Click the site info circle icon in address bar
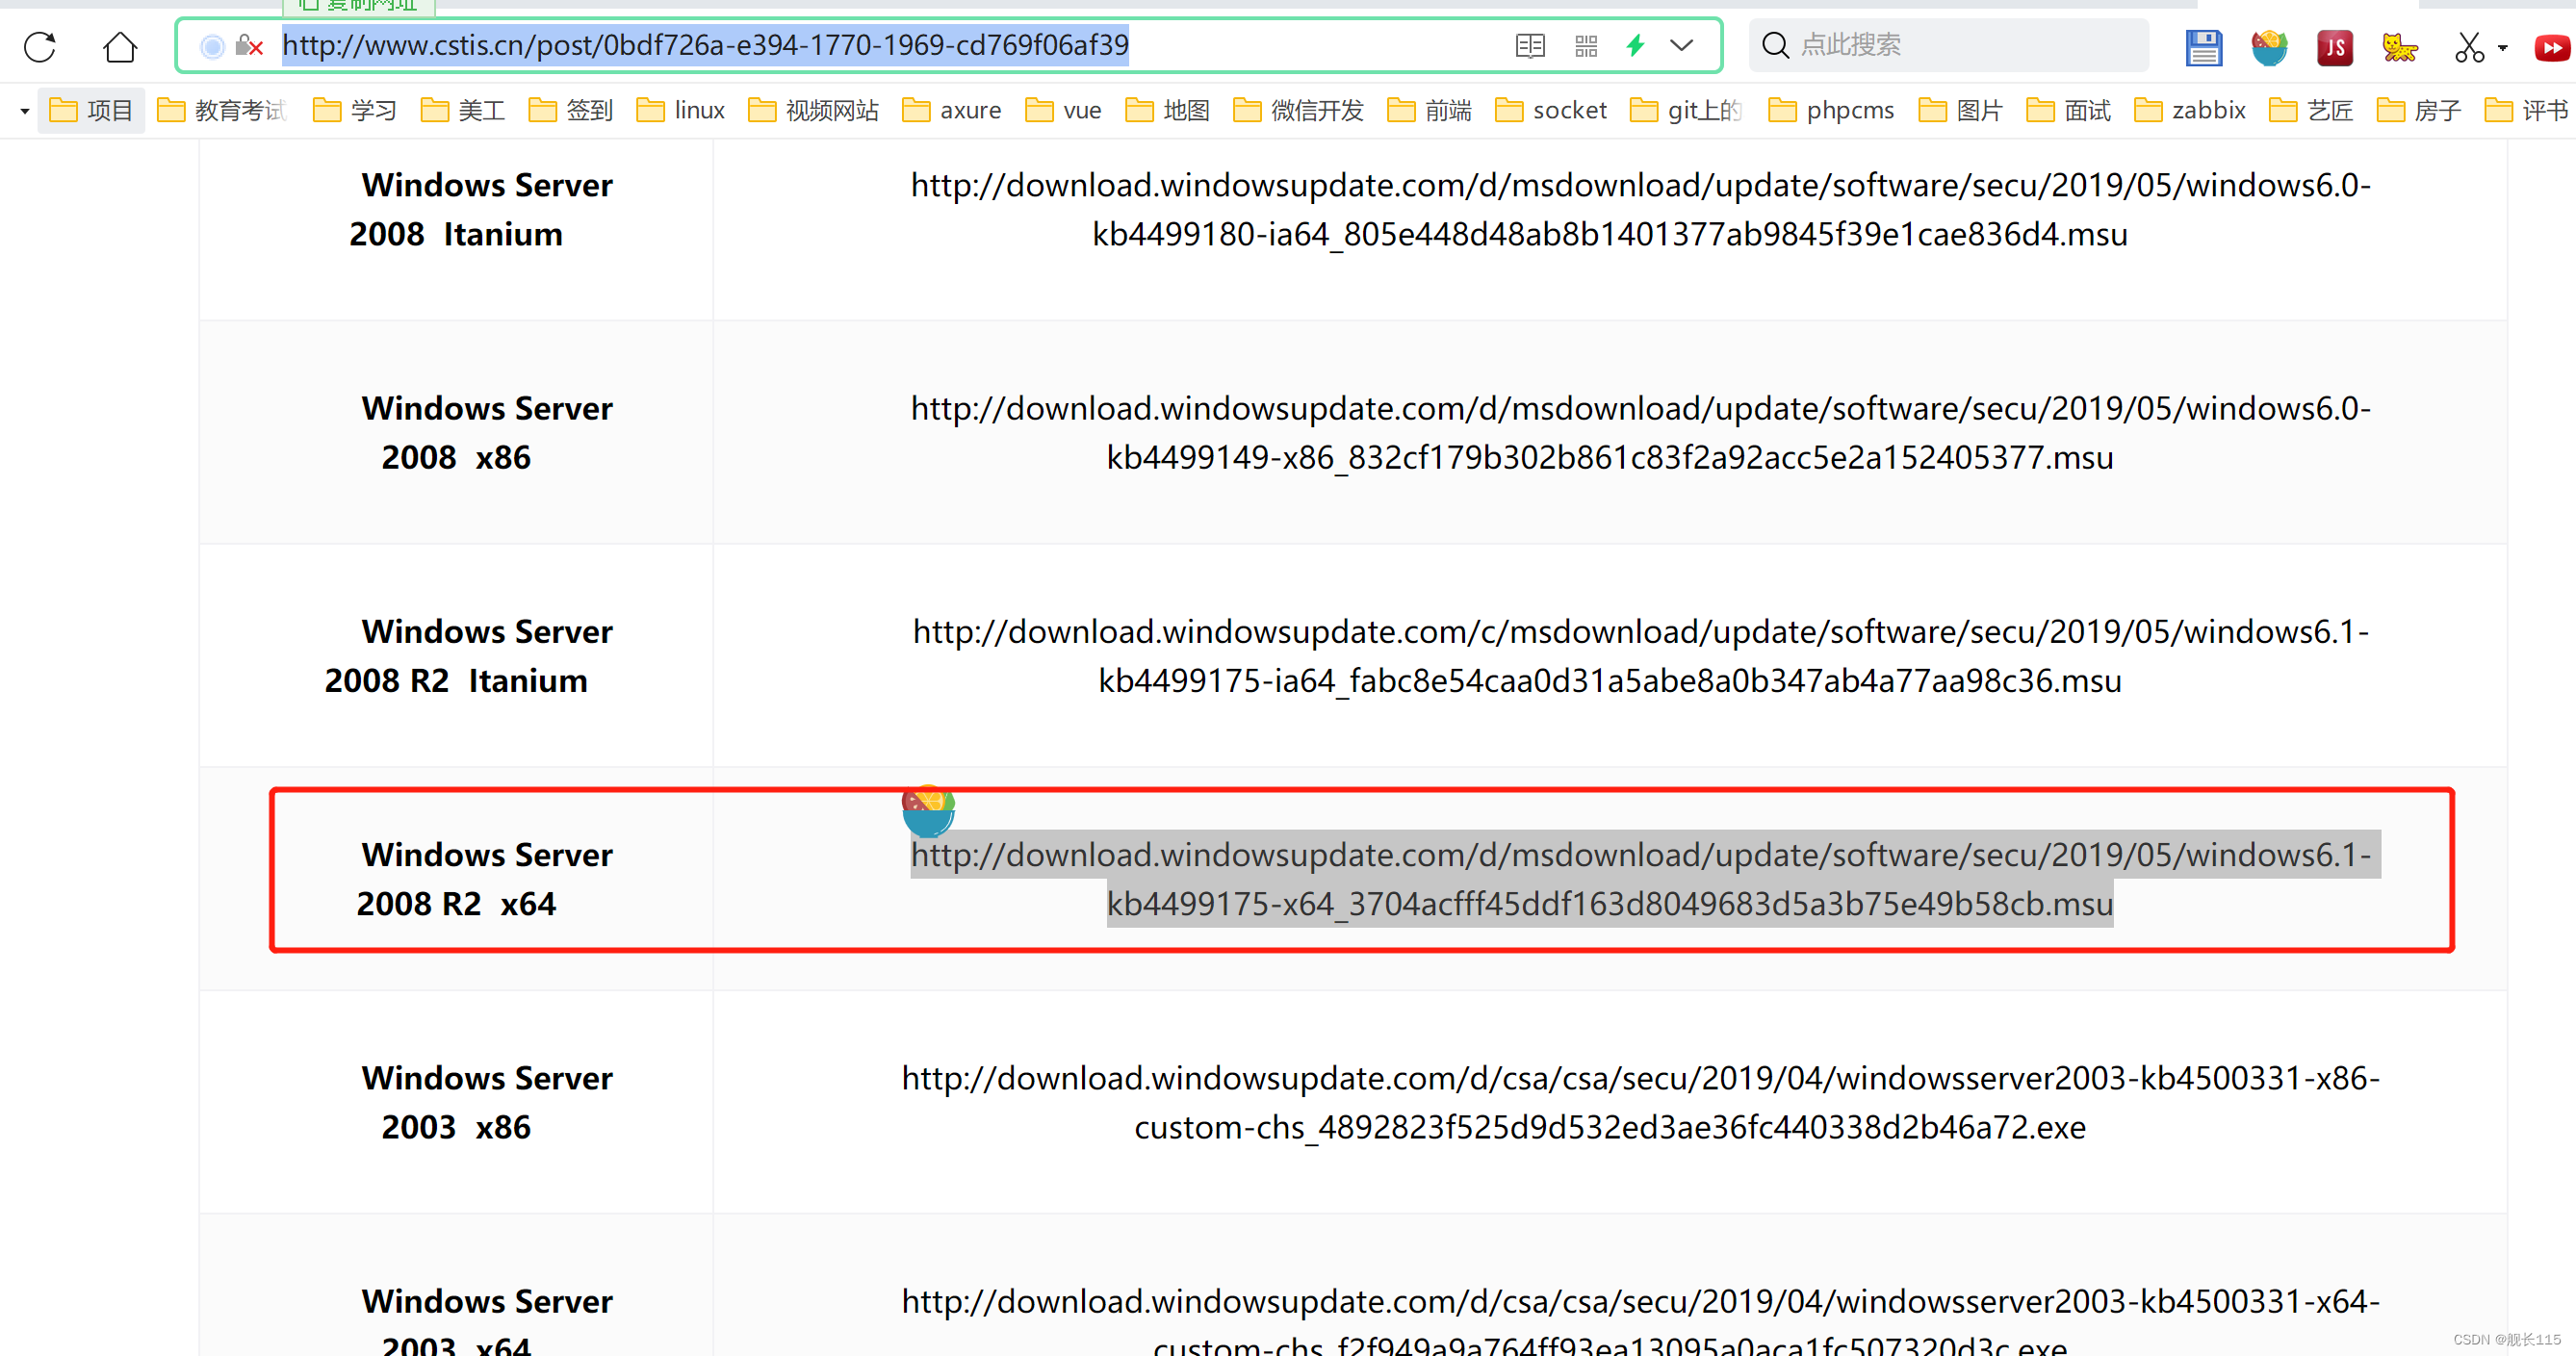This screenshot has height=1356, width=2576. click(212, 46)
